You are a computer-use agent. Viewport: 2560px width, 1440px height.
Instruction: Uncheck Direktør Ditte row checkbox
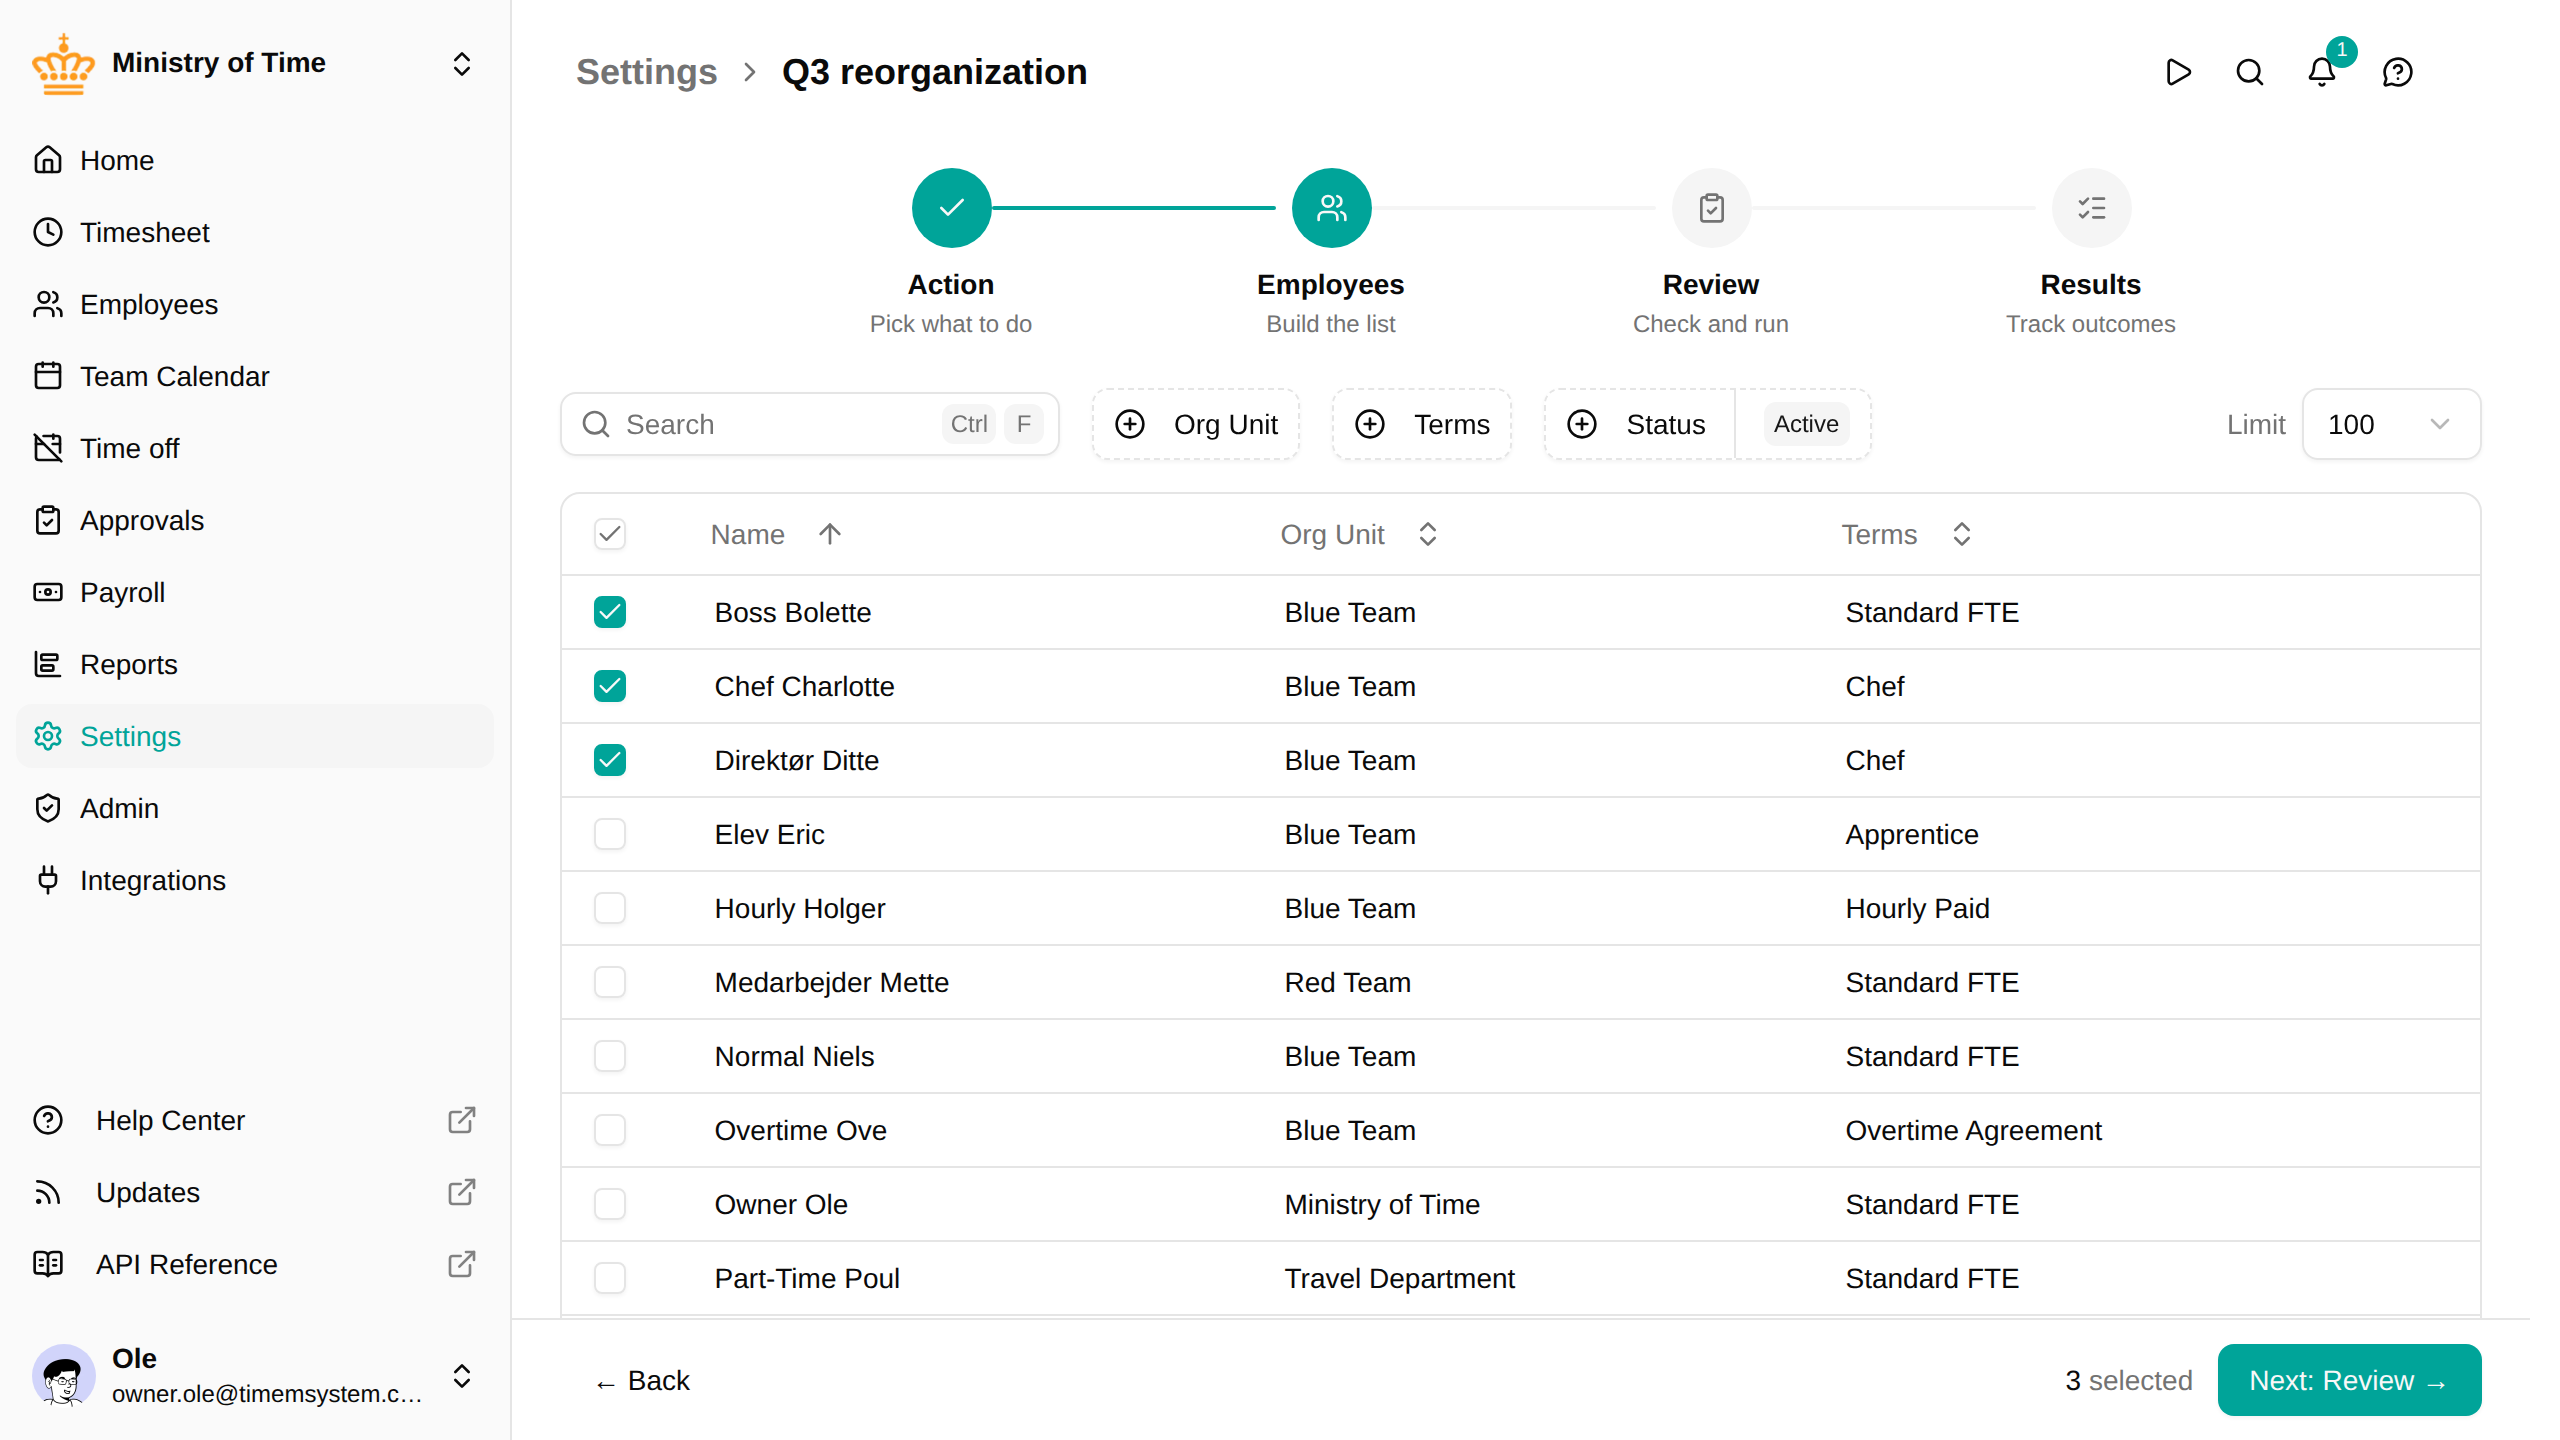tap(610, 760)
